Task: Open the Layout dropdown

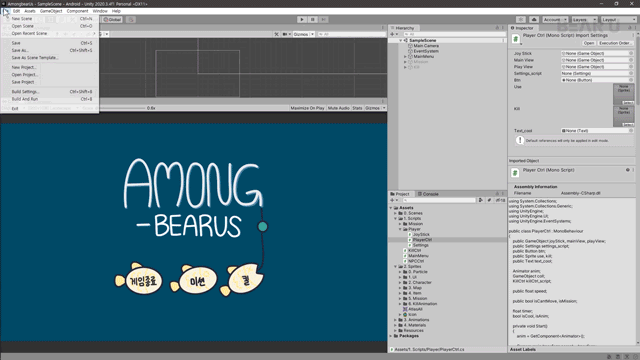Action: pos(618,20)
